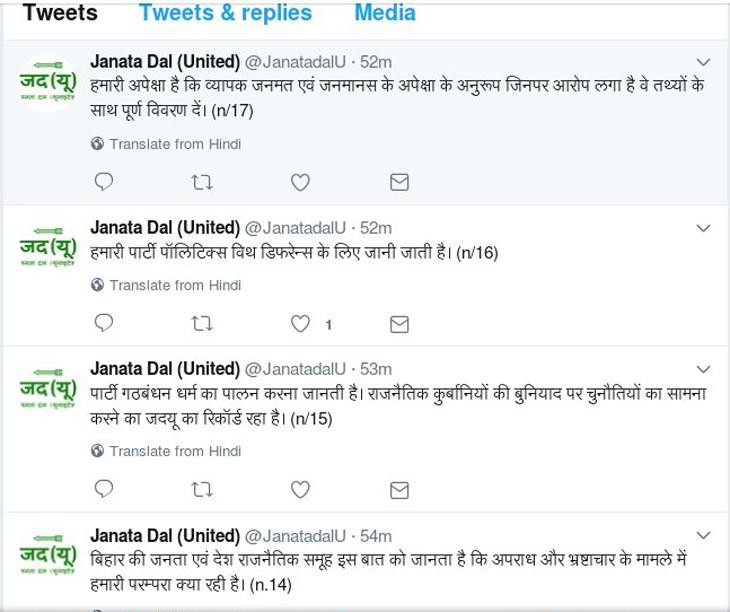Retweet the n/17 tweet
The image size is (730, 612).
pos(202,182)
